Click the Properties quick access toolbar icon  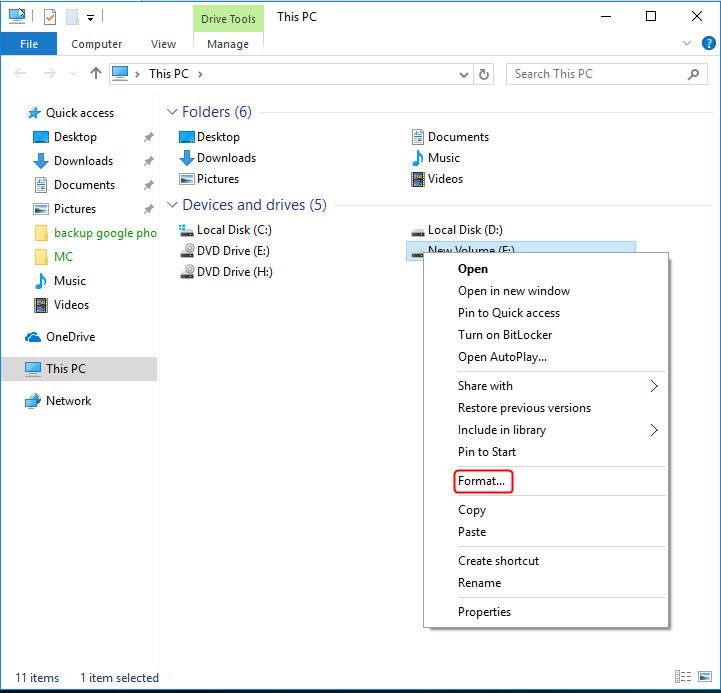point(50,16)
